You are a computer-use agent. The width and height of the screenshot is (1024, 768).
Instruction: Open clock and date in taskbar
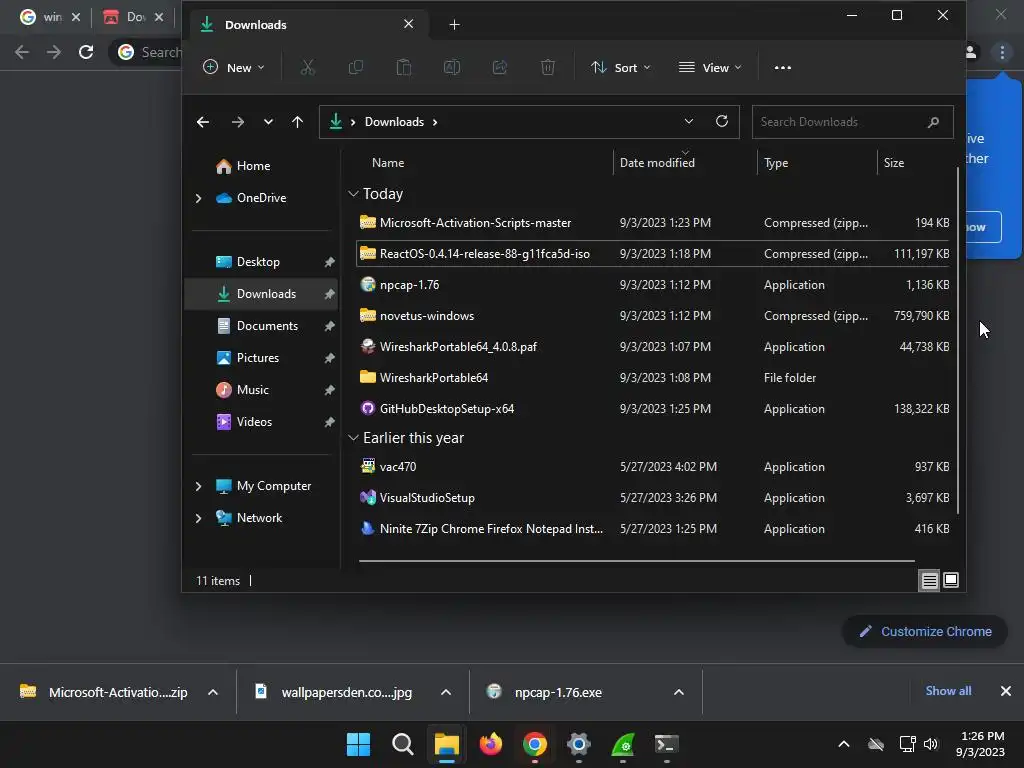(980, 744)
